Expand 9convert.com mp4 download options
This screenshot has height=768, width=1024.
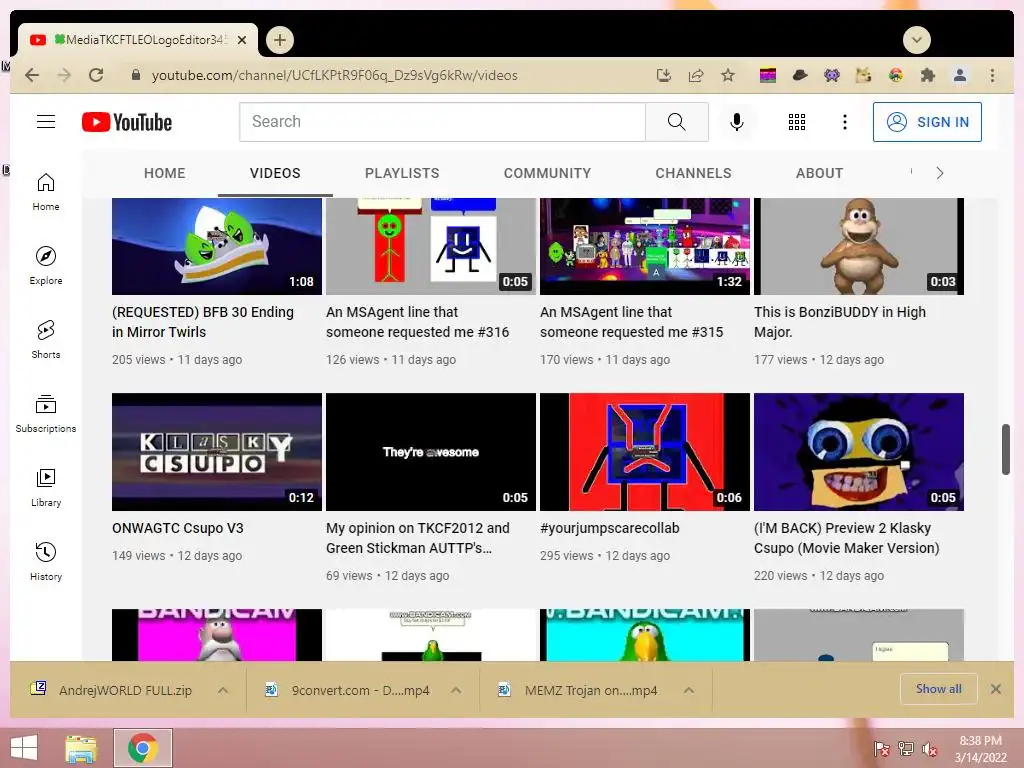click(456, 690)
